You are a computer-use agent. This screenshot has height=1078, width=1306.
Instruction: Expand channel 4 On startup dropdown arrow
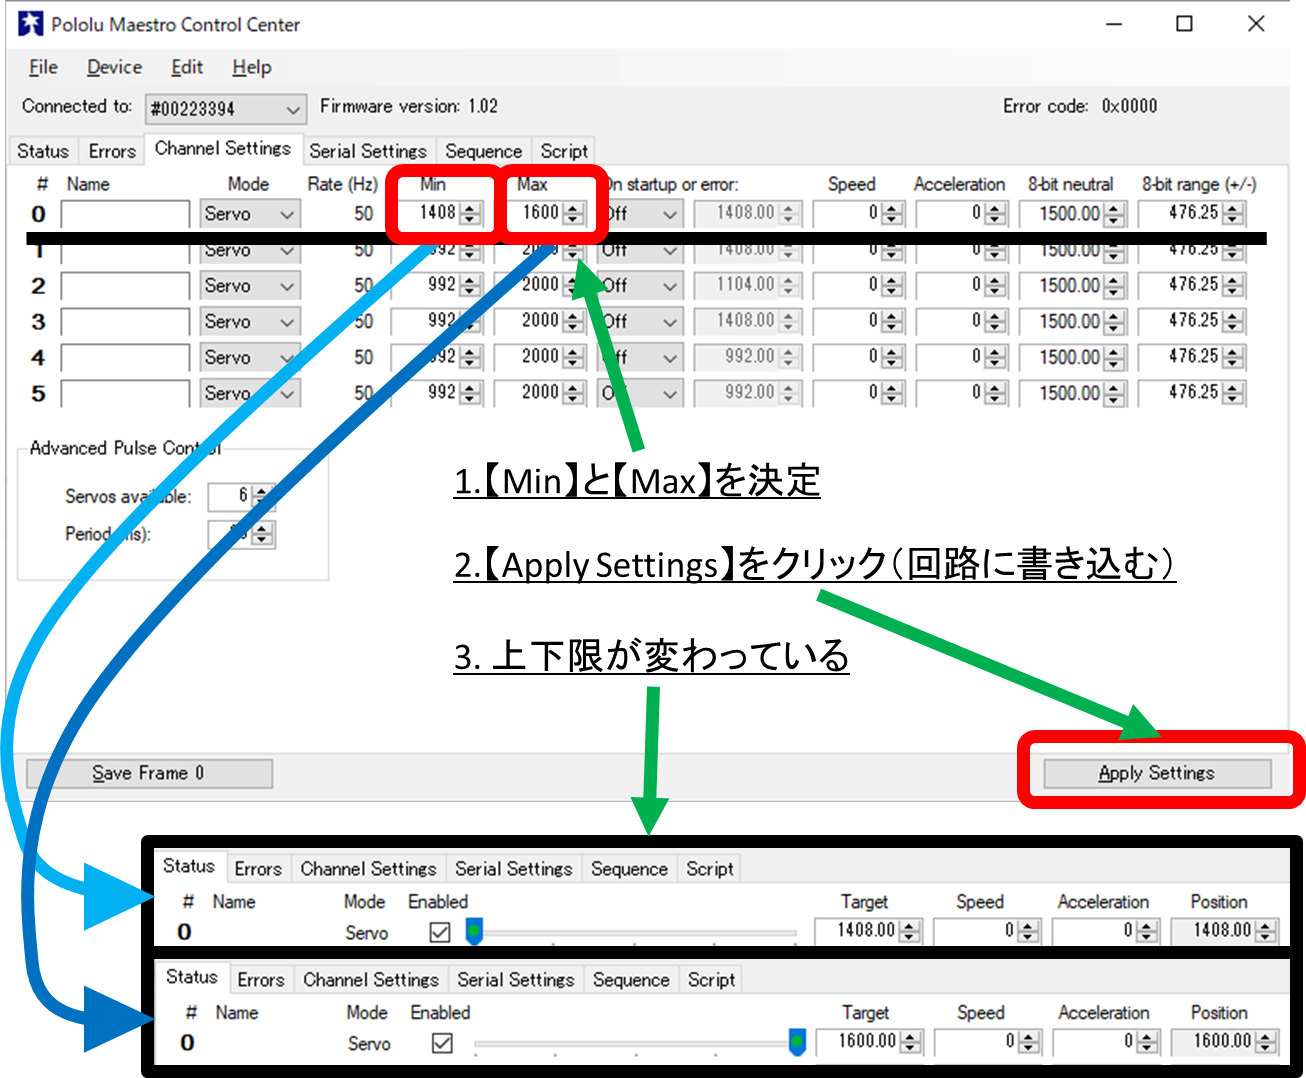click(x=669, y=358)
